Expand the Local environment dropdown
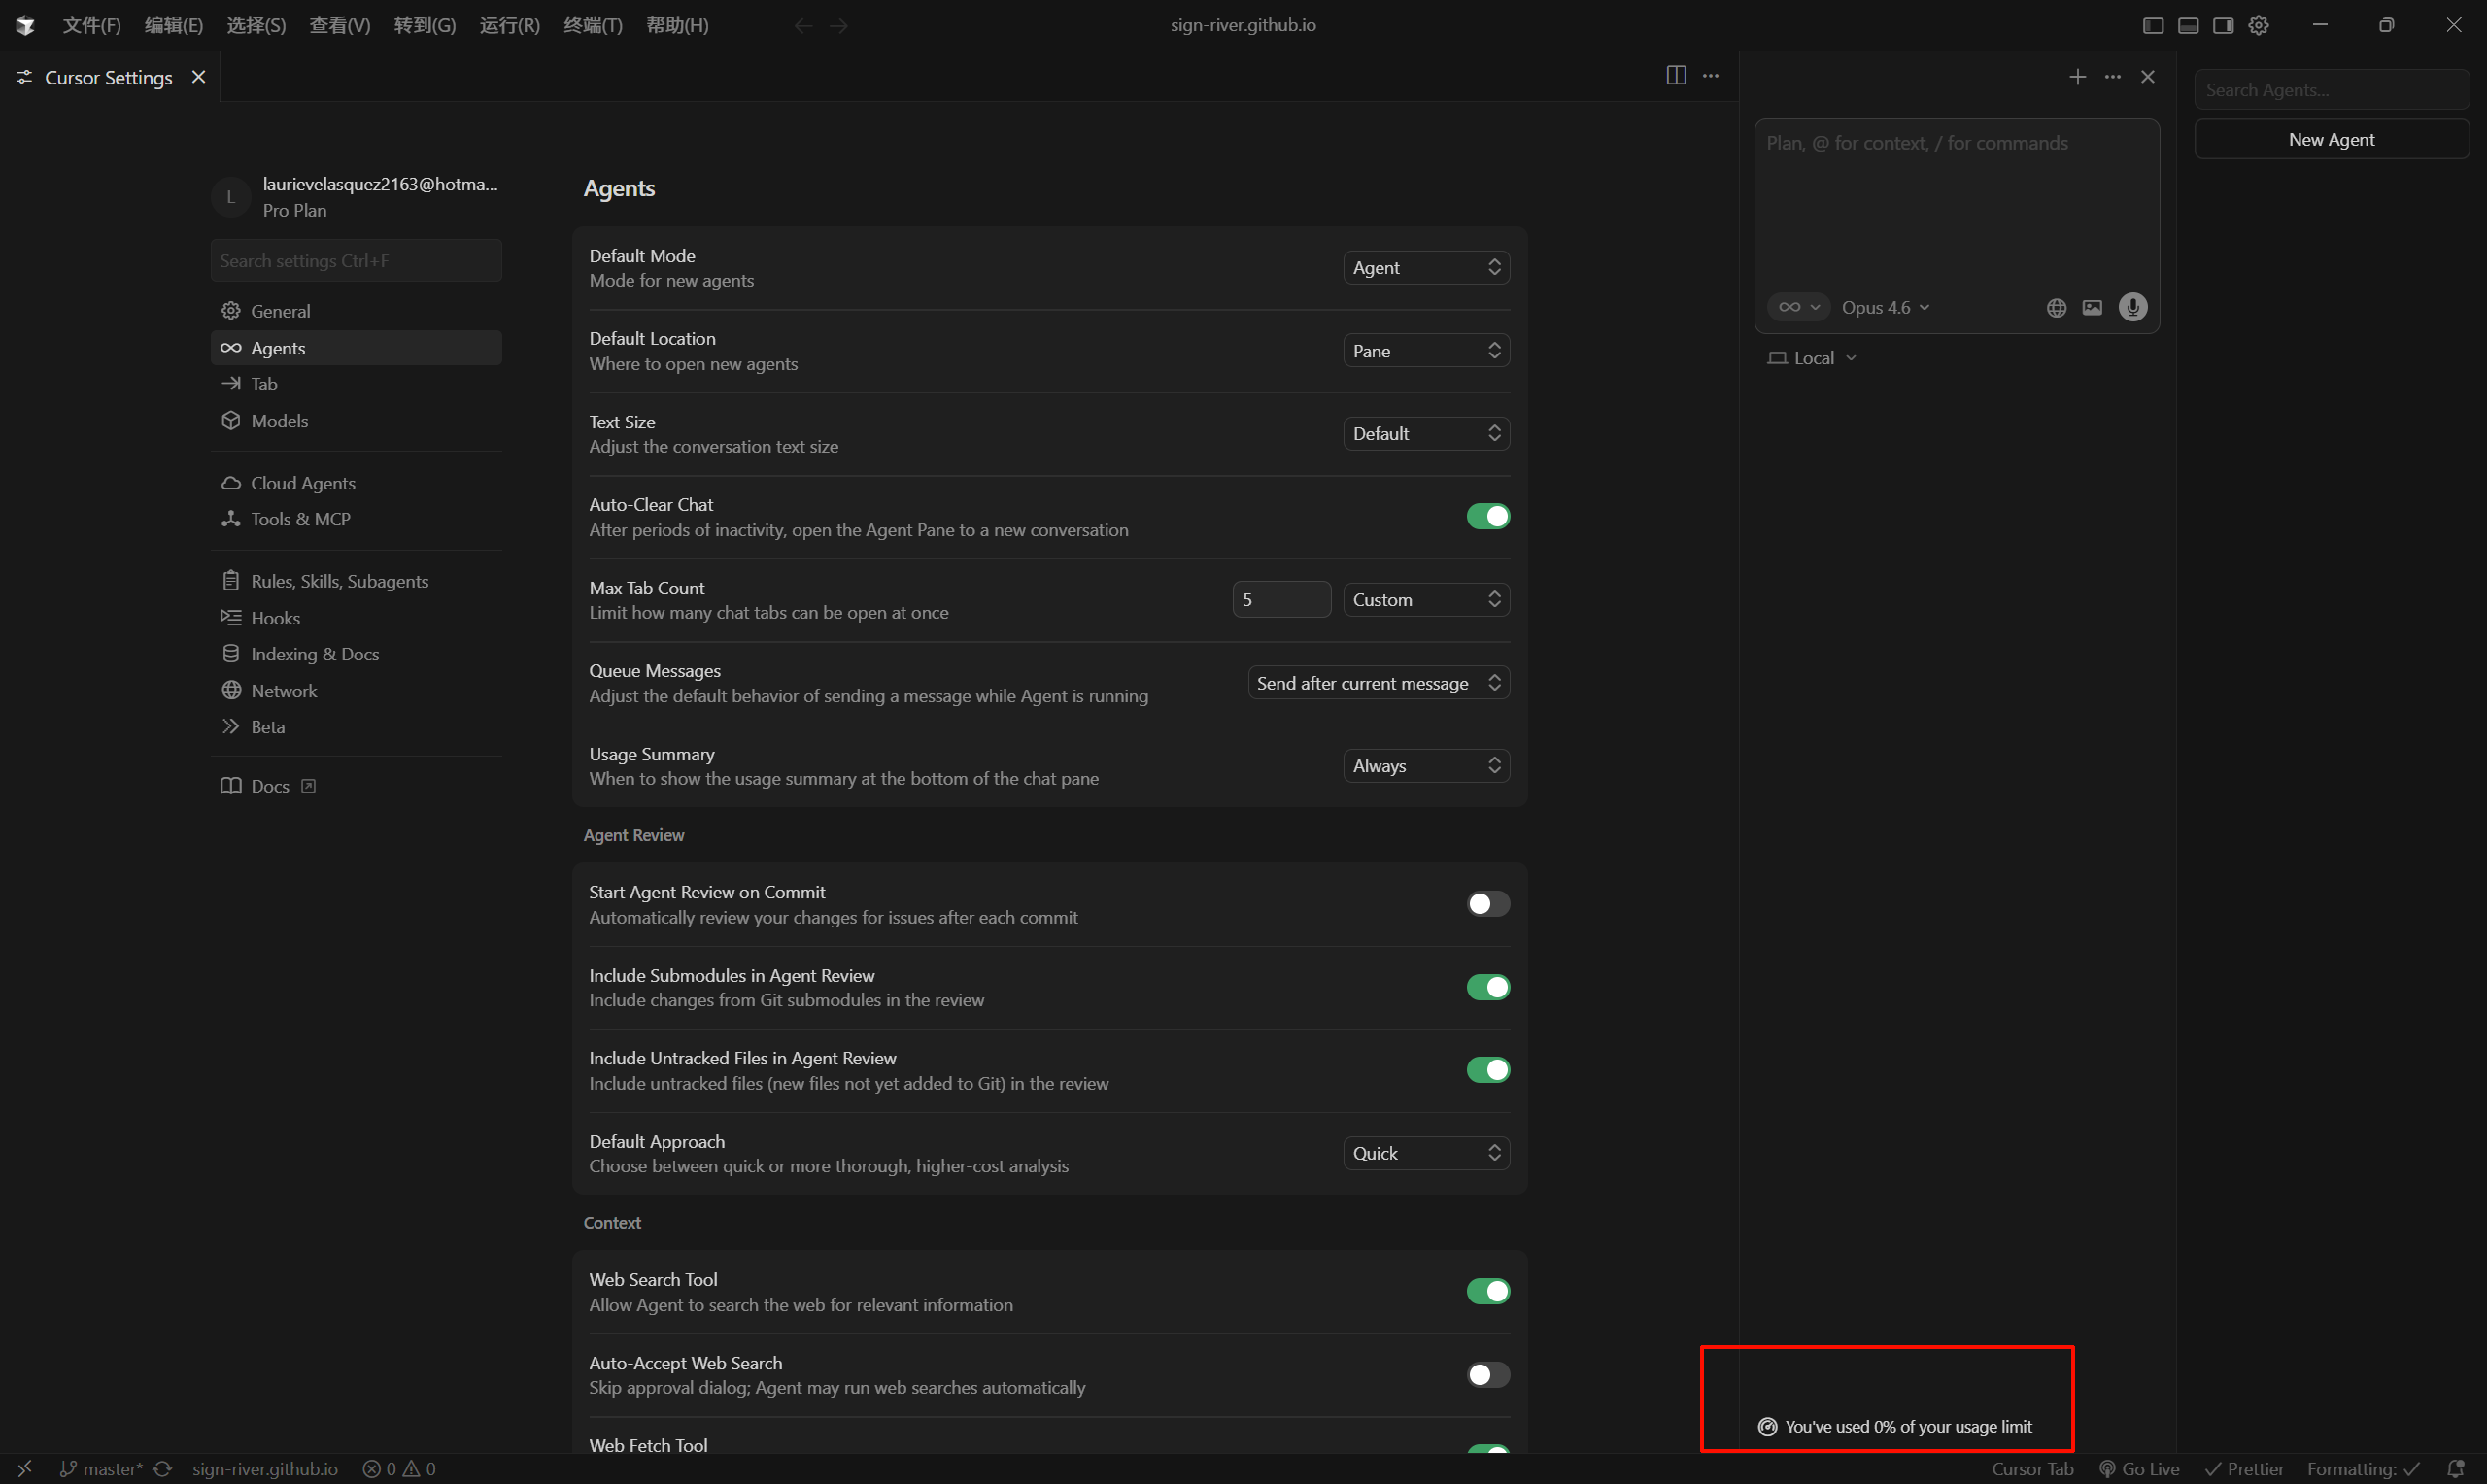 [x=1812, y=358]
